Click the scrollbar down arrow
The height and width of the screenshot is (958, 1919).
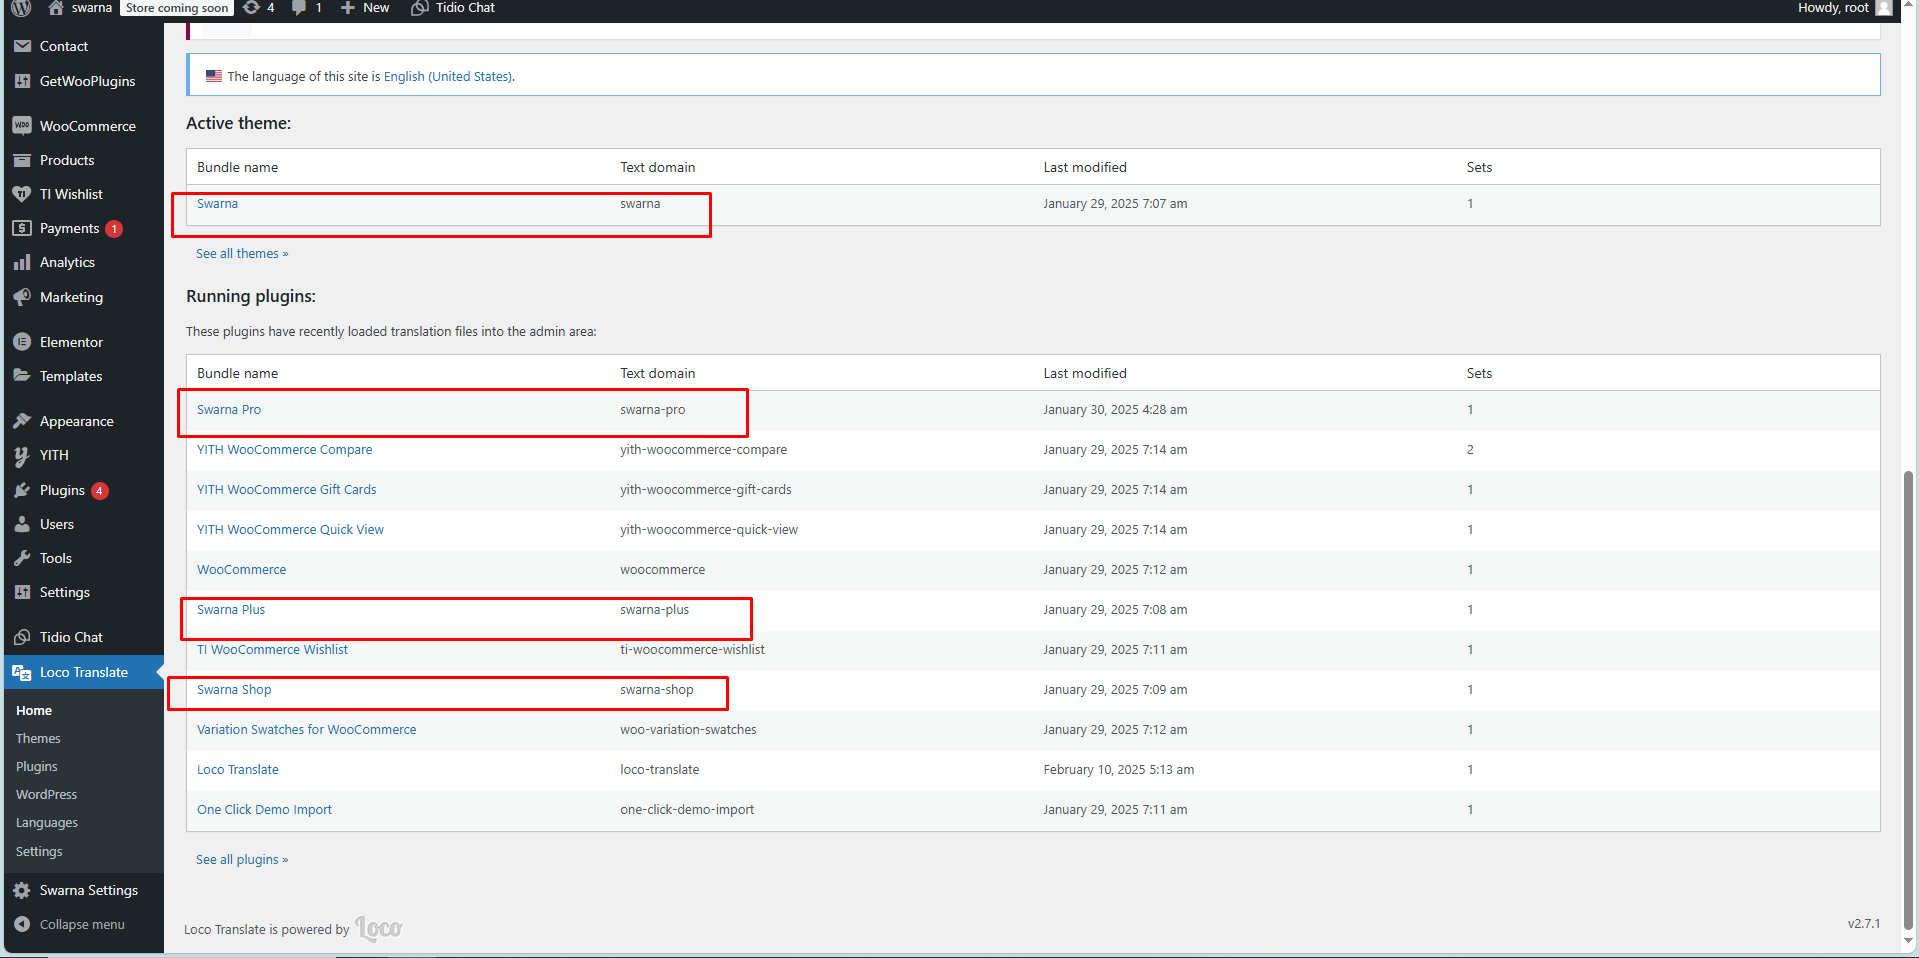1908,940
